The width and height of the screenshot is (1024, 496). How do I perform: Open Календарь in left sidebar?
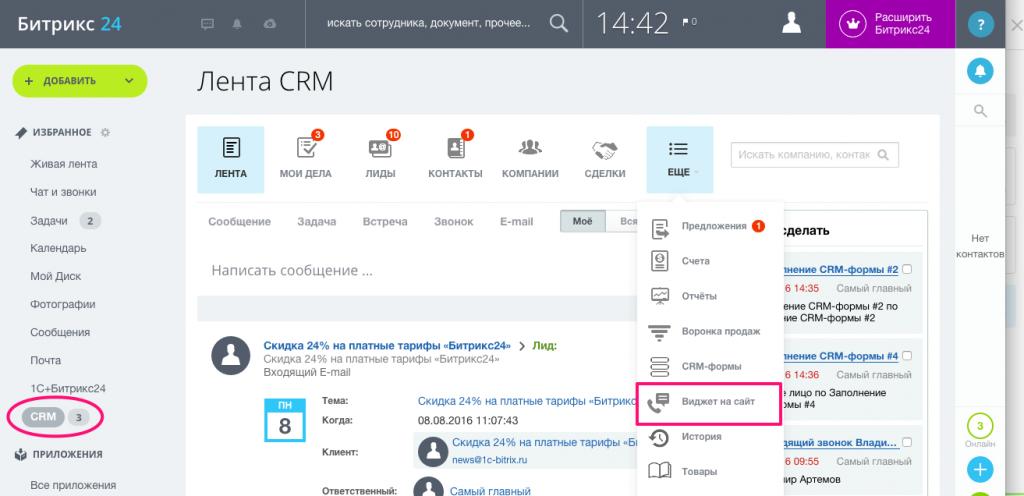click(x=58, y=249)
